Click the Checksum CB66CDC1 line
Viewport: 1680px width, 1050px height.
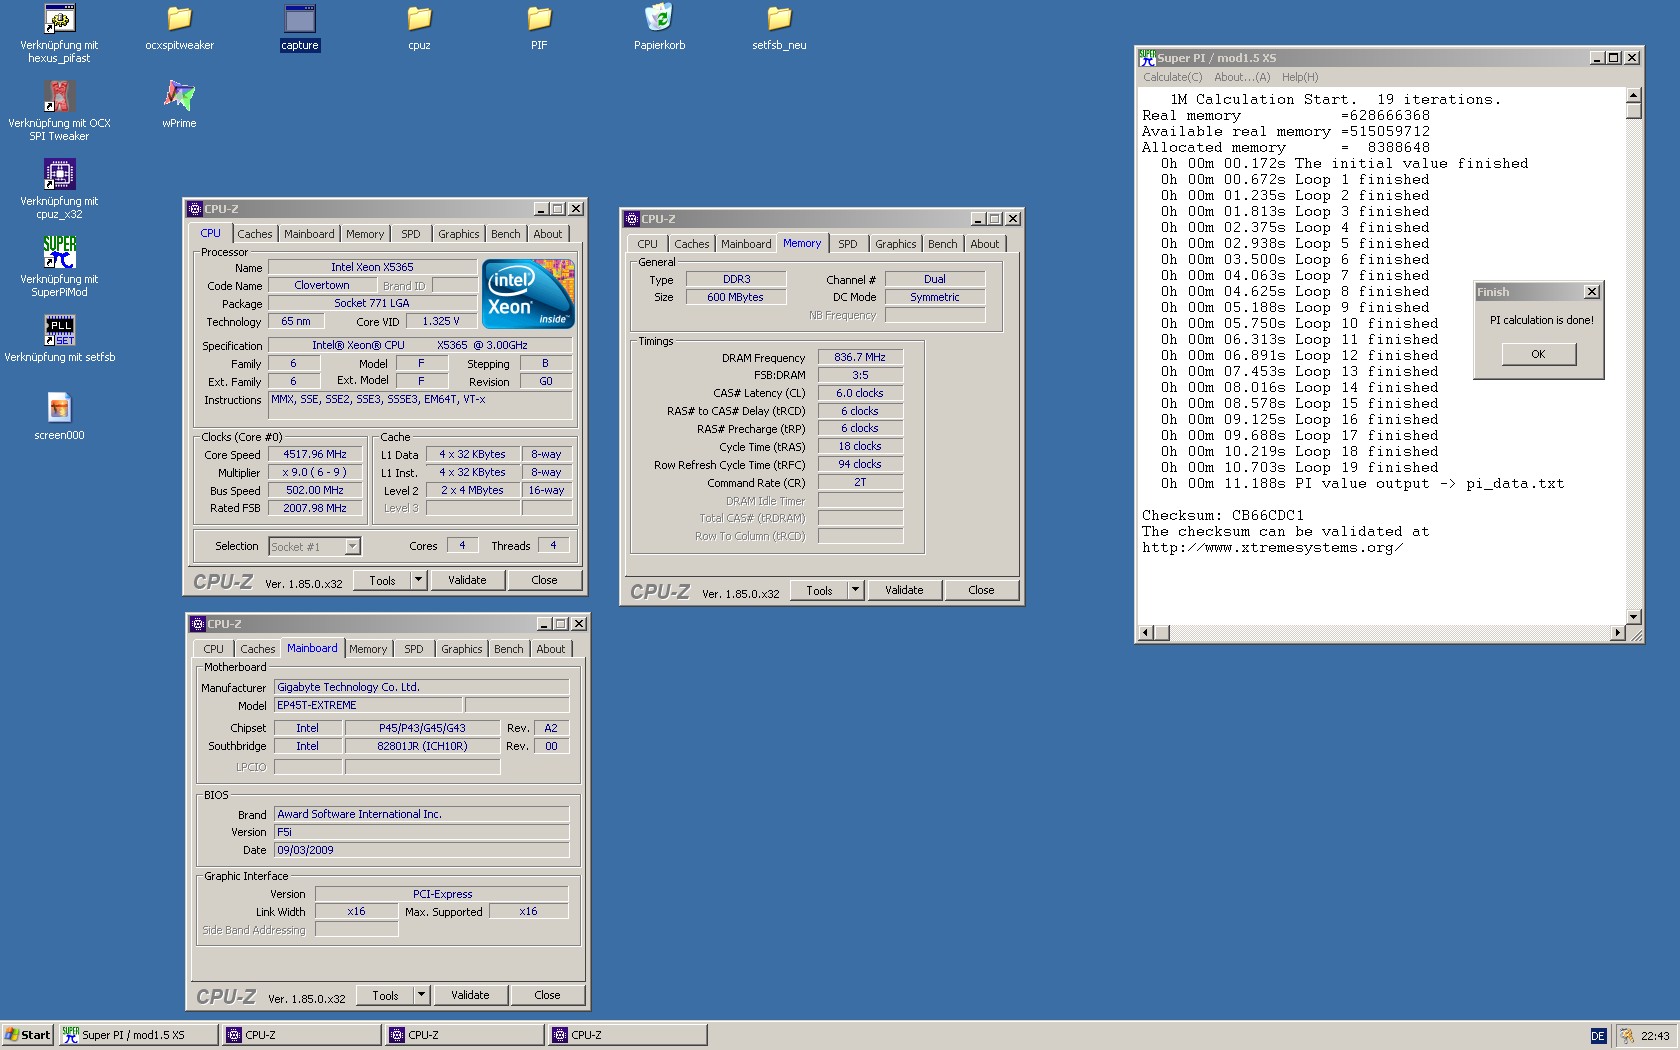(1223, 516)
